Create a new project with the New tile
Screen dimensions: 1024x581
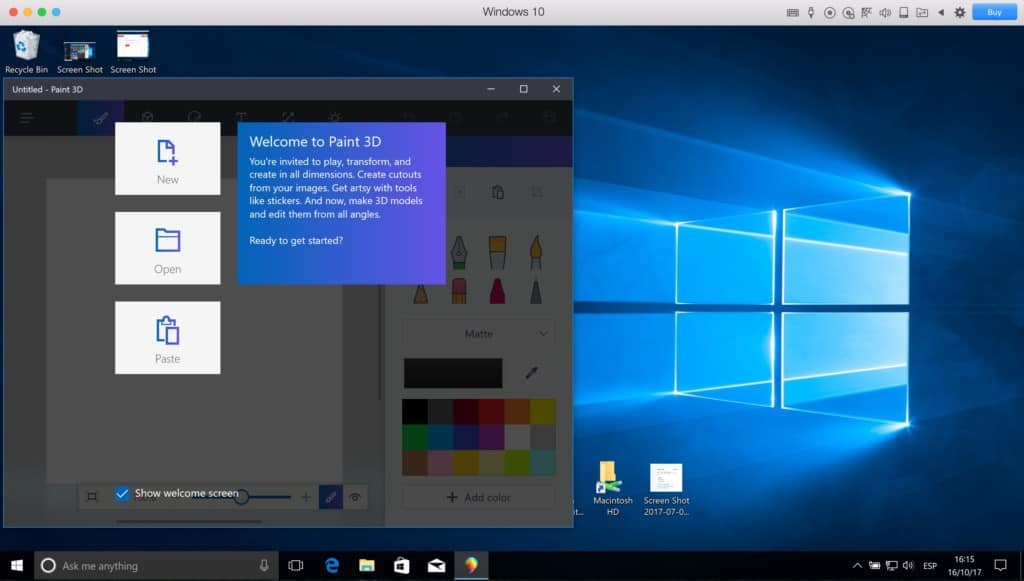(x=167, y=159)
